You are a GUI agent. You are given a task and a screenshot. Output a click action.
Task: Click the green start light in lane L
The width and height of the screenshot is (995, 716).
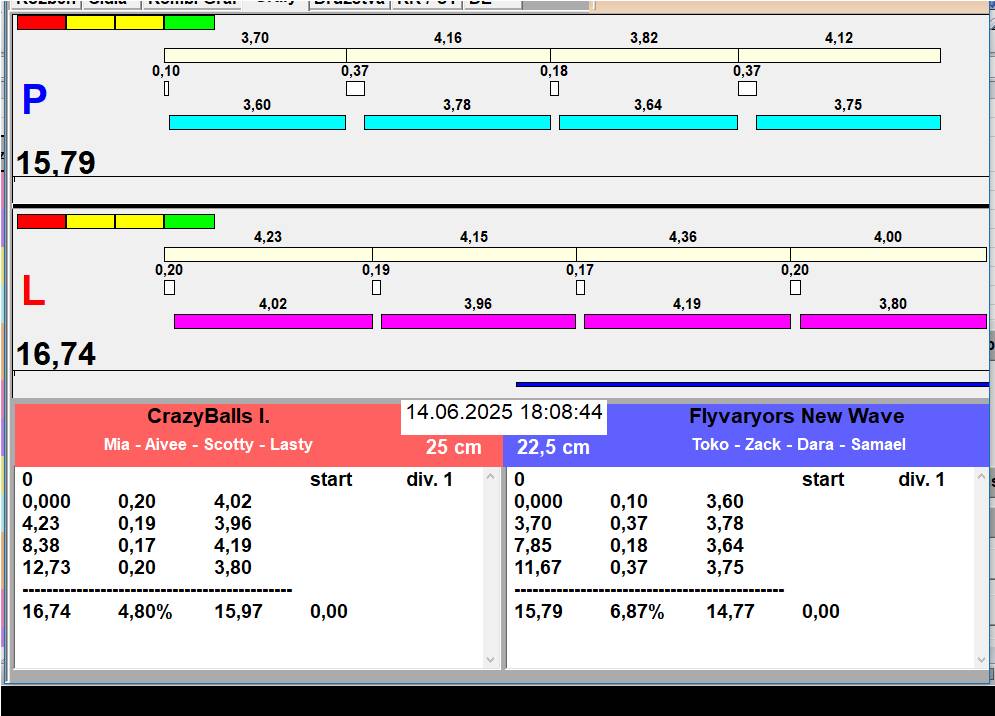click(189, 221)
